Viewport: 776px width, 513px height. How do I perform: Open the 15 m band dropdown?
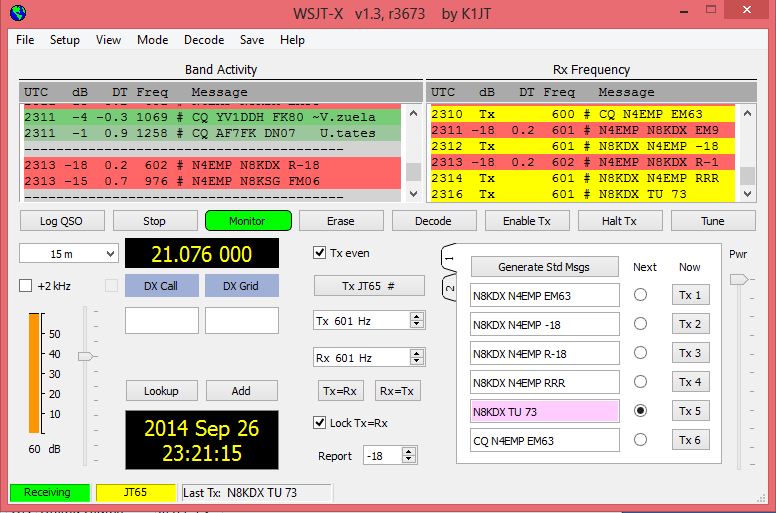(x=68, y=254)
